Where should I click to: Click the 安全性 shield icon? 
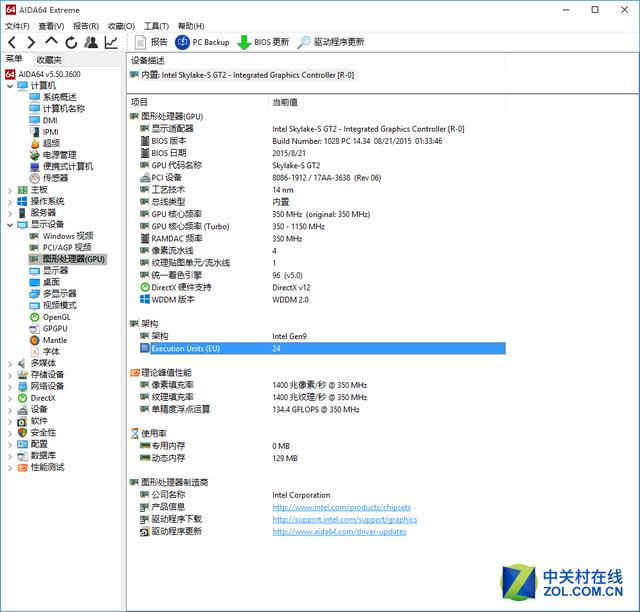(x=22, y=433)
